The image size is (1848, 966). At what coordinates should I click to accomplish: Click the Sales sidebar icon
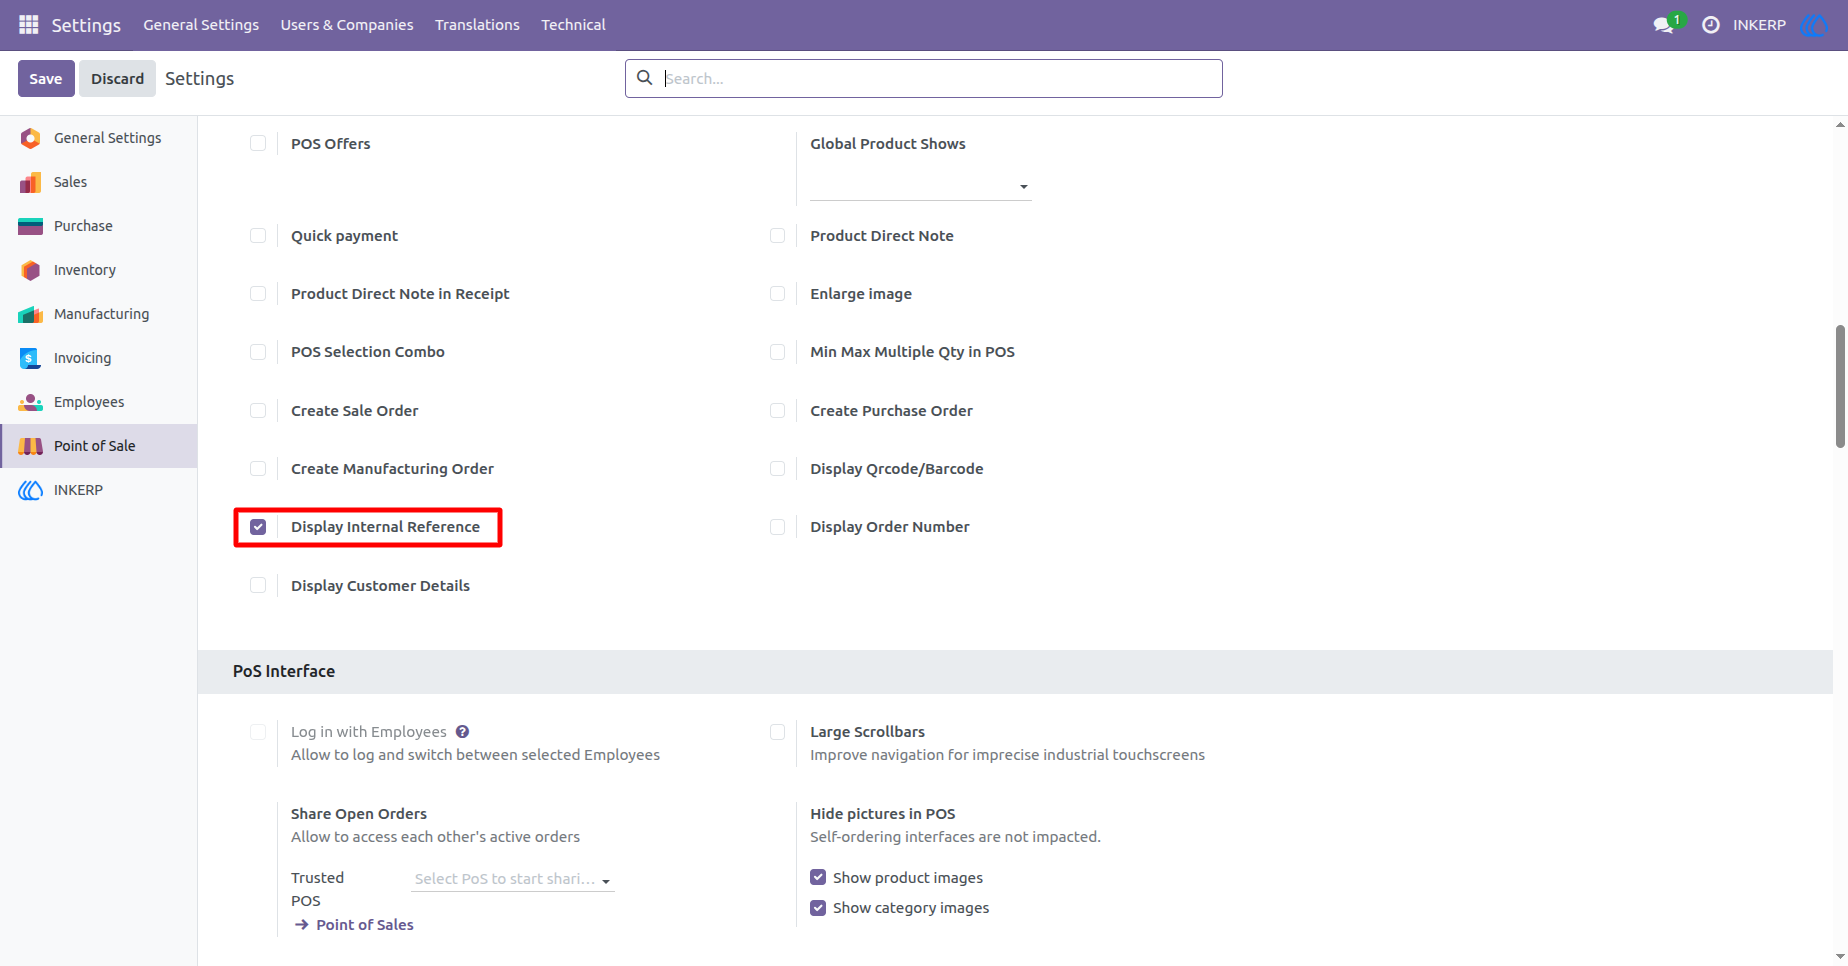pyautogui.click(x=31, y=182)
